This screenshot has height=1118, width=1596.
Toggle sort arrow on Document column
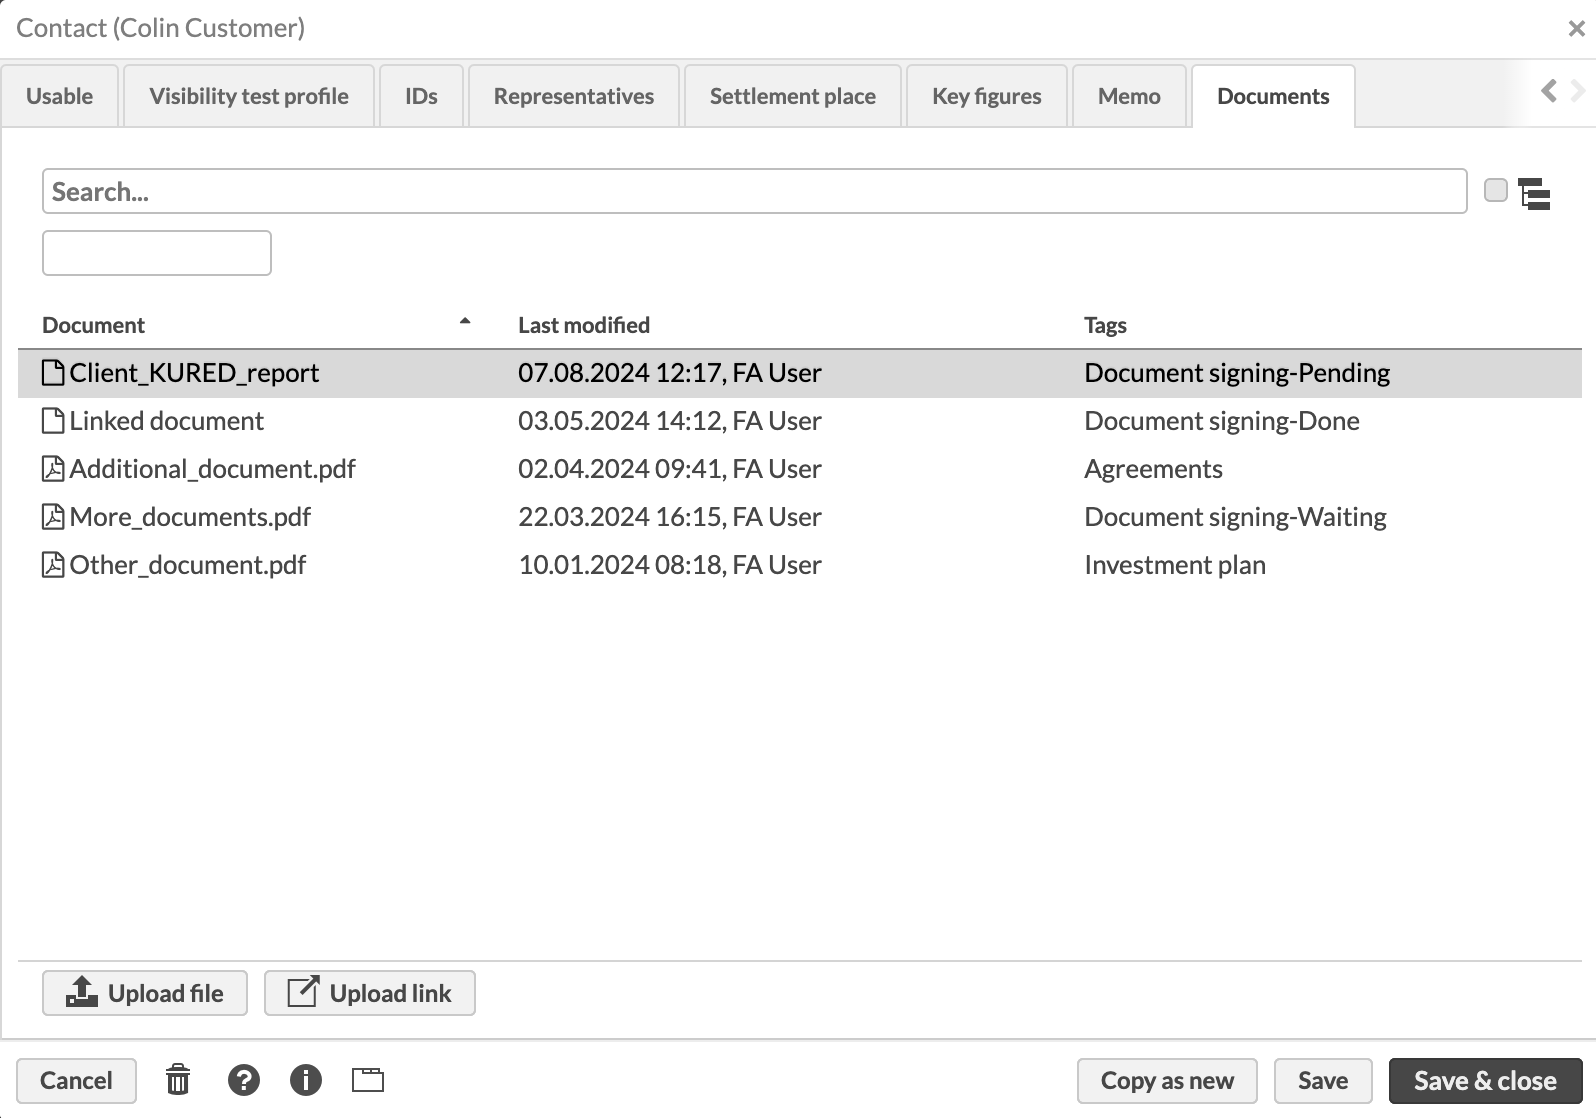464,321
